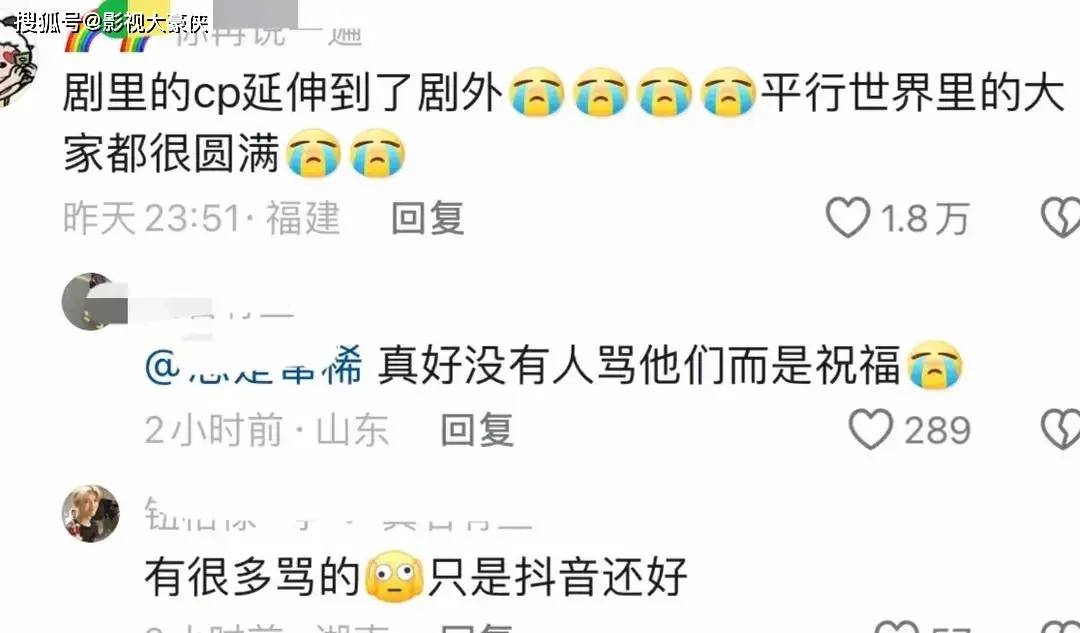Open the blurred gray avatar of 山东 user
1080x633 pixels.
90,302
